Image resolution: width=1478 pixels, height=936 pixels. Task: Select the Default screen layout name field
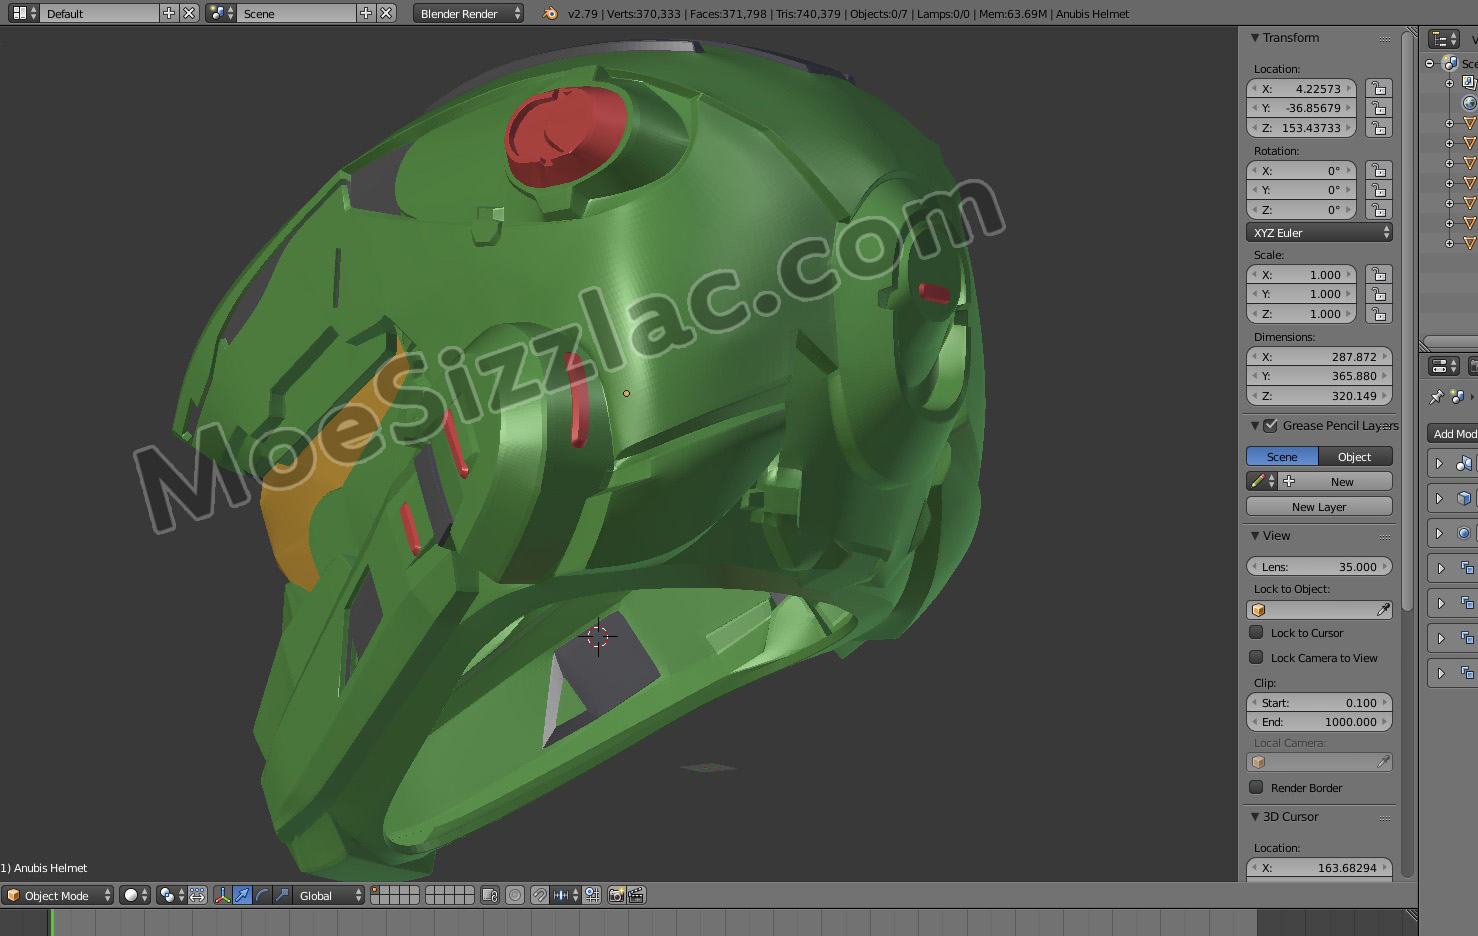pos(100,13)
